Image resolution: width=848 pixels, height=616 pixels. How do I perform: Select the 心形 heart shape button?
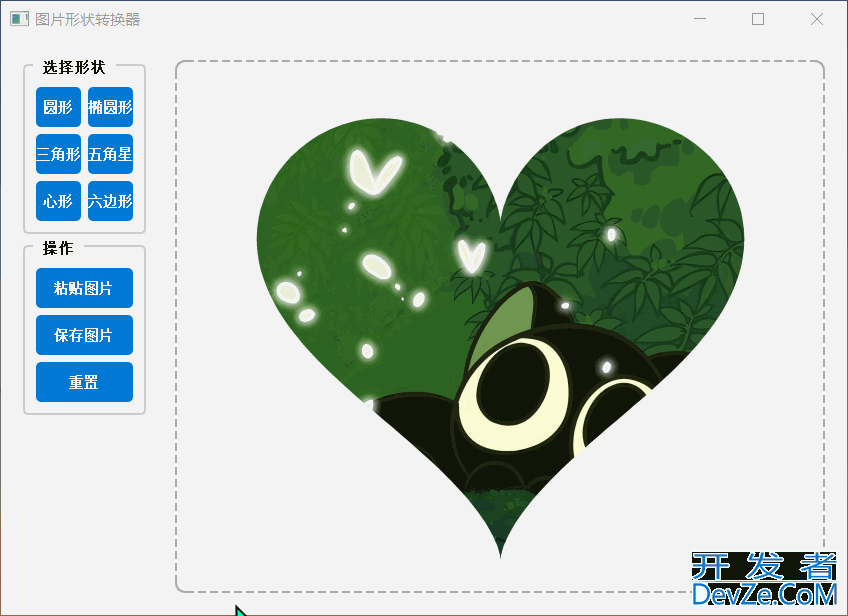pyautogui.click(x=58, y=201)
